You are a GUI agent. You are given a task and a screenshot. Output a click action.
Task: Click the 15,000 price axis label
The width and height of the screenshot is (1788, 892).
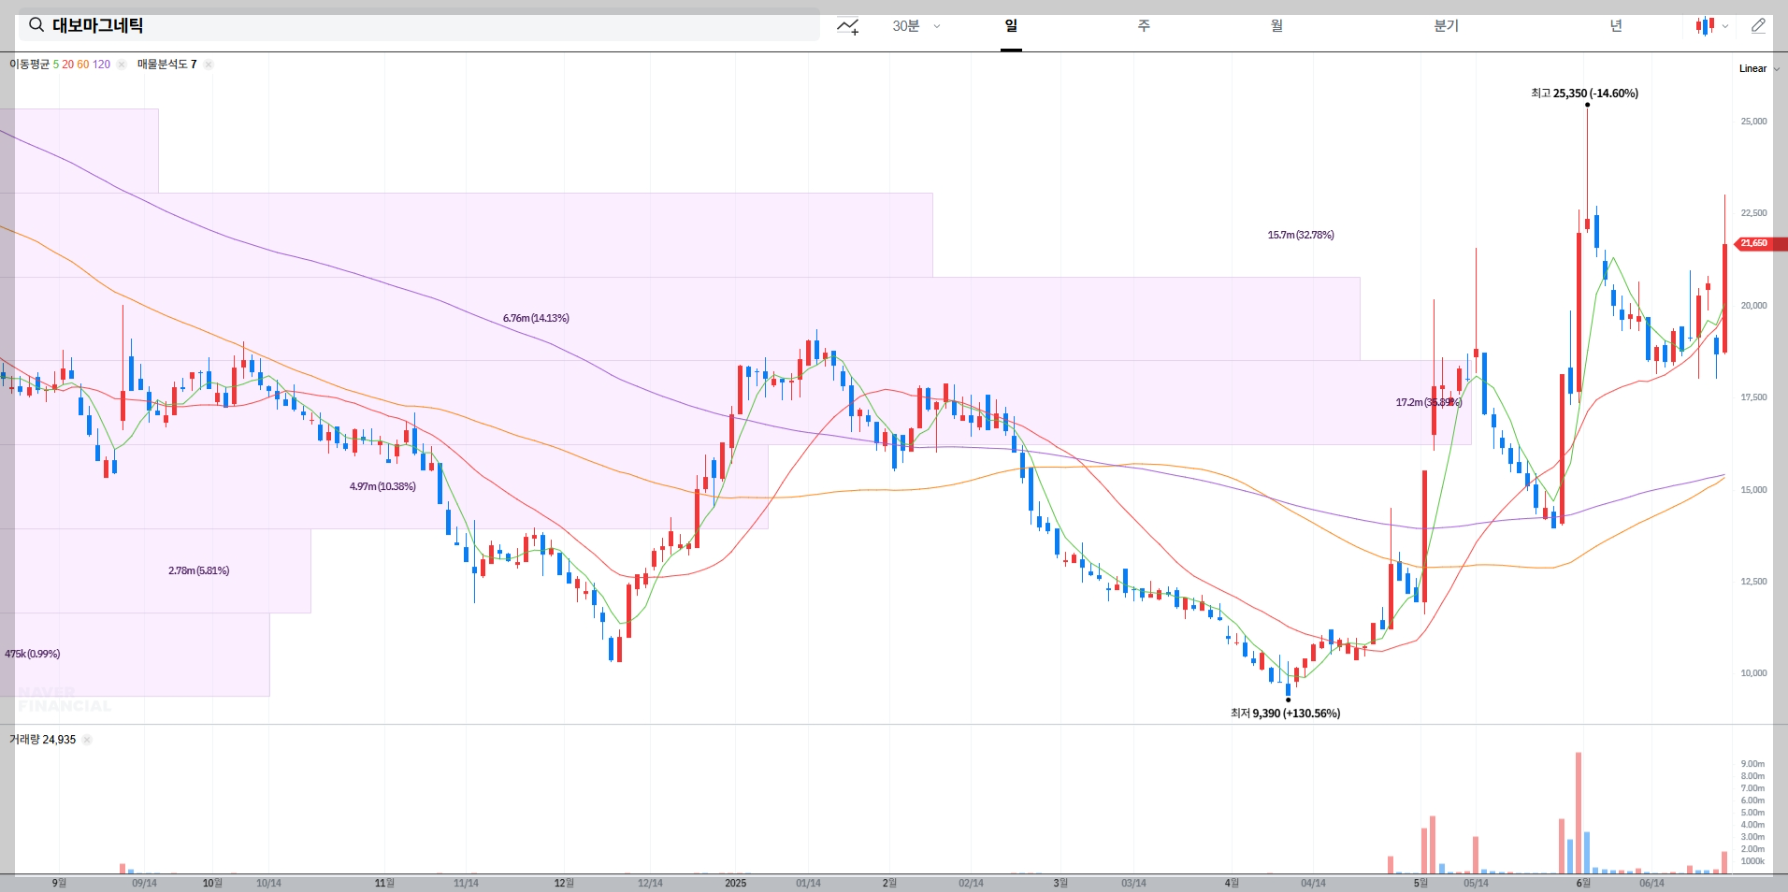click(1754, 490)
